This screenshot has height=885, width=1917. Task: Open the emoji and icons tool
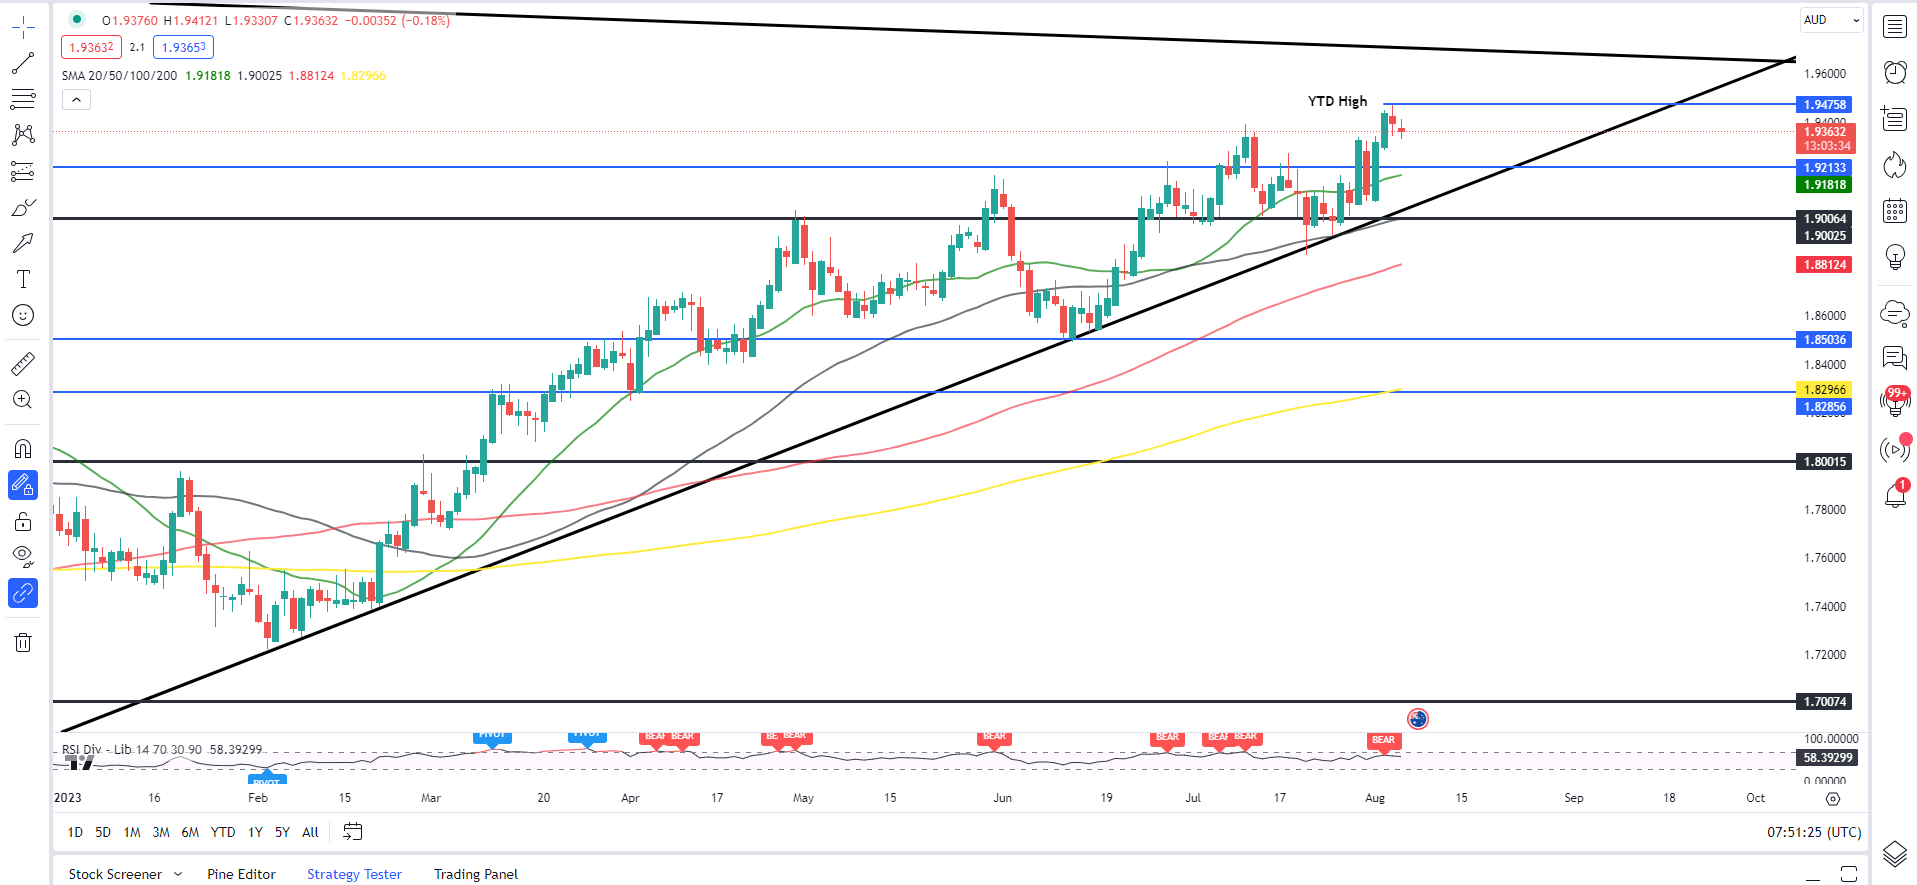tap(23, 315)
